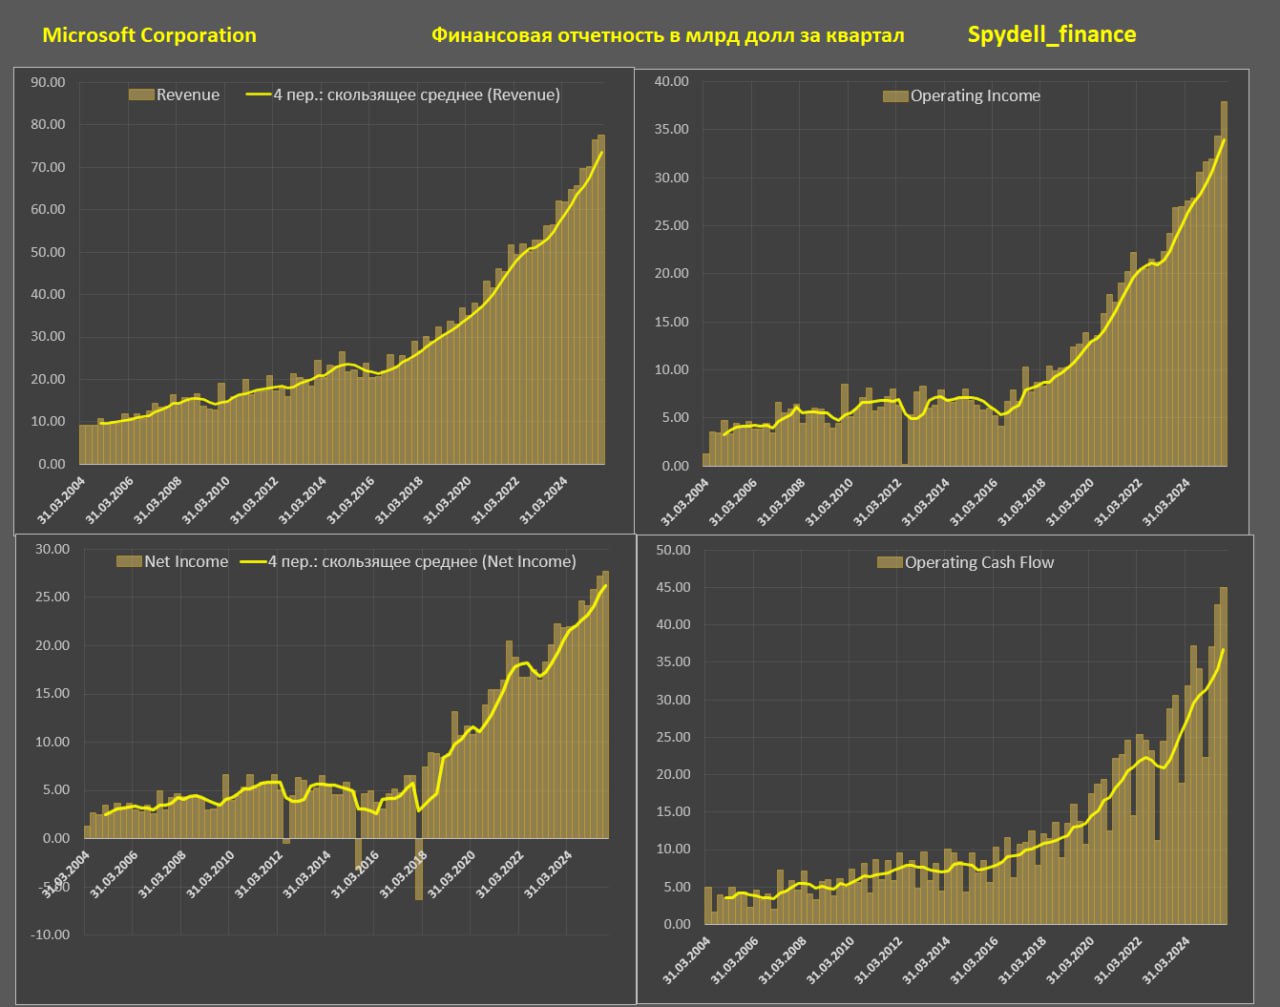Click the Microsoft Corporation title
This screenshot has width=1280, height=1007.
click(x=149, y=35)
